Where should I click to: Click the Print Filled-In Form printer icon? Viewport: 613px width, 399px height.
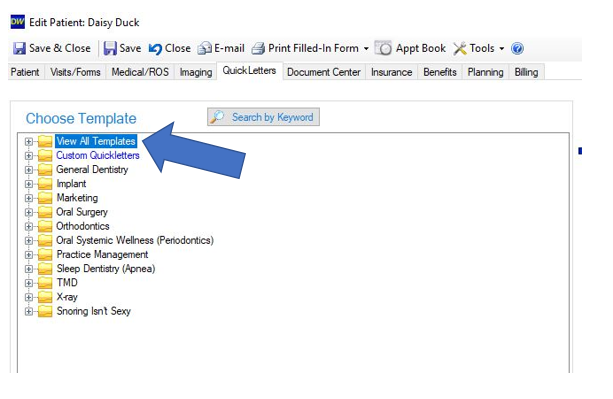(258, 48)
